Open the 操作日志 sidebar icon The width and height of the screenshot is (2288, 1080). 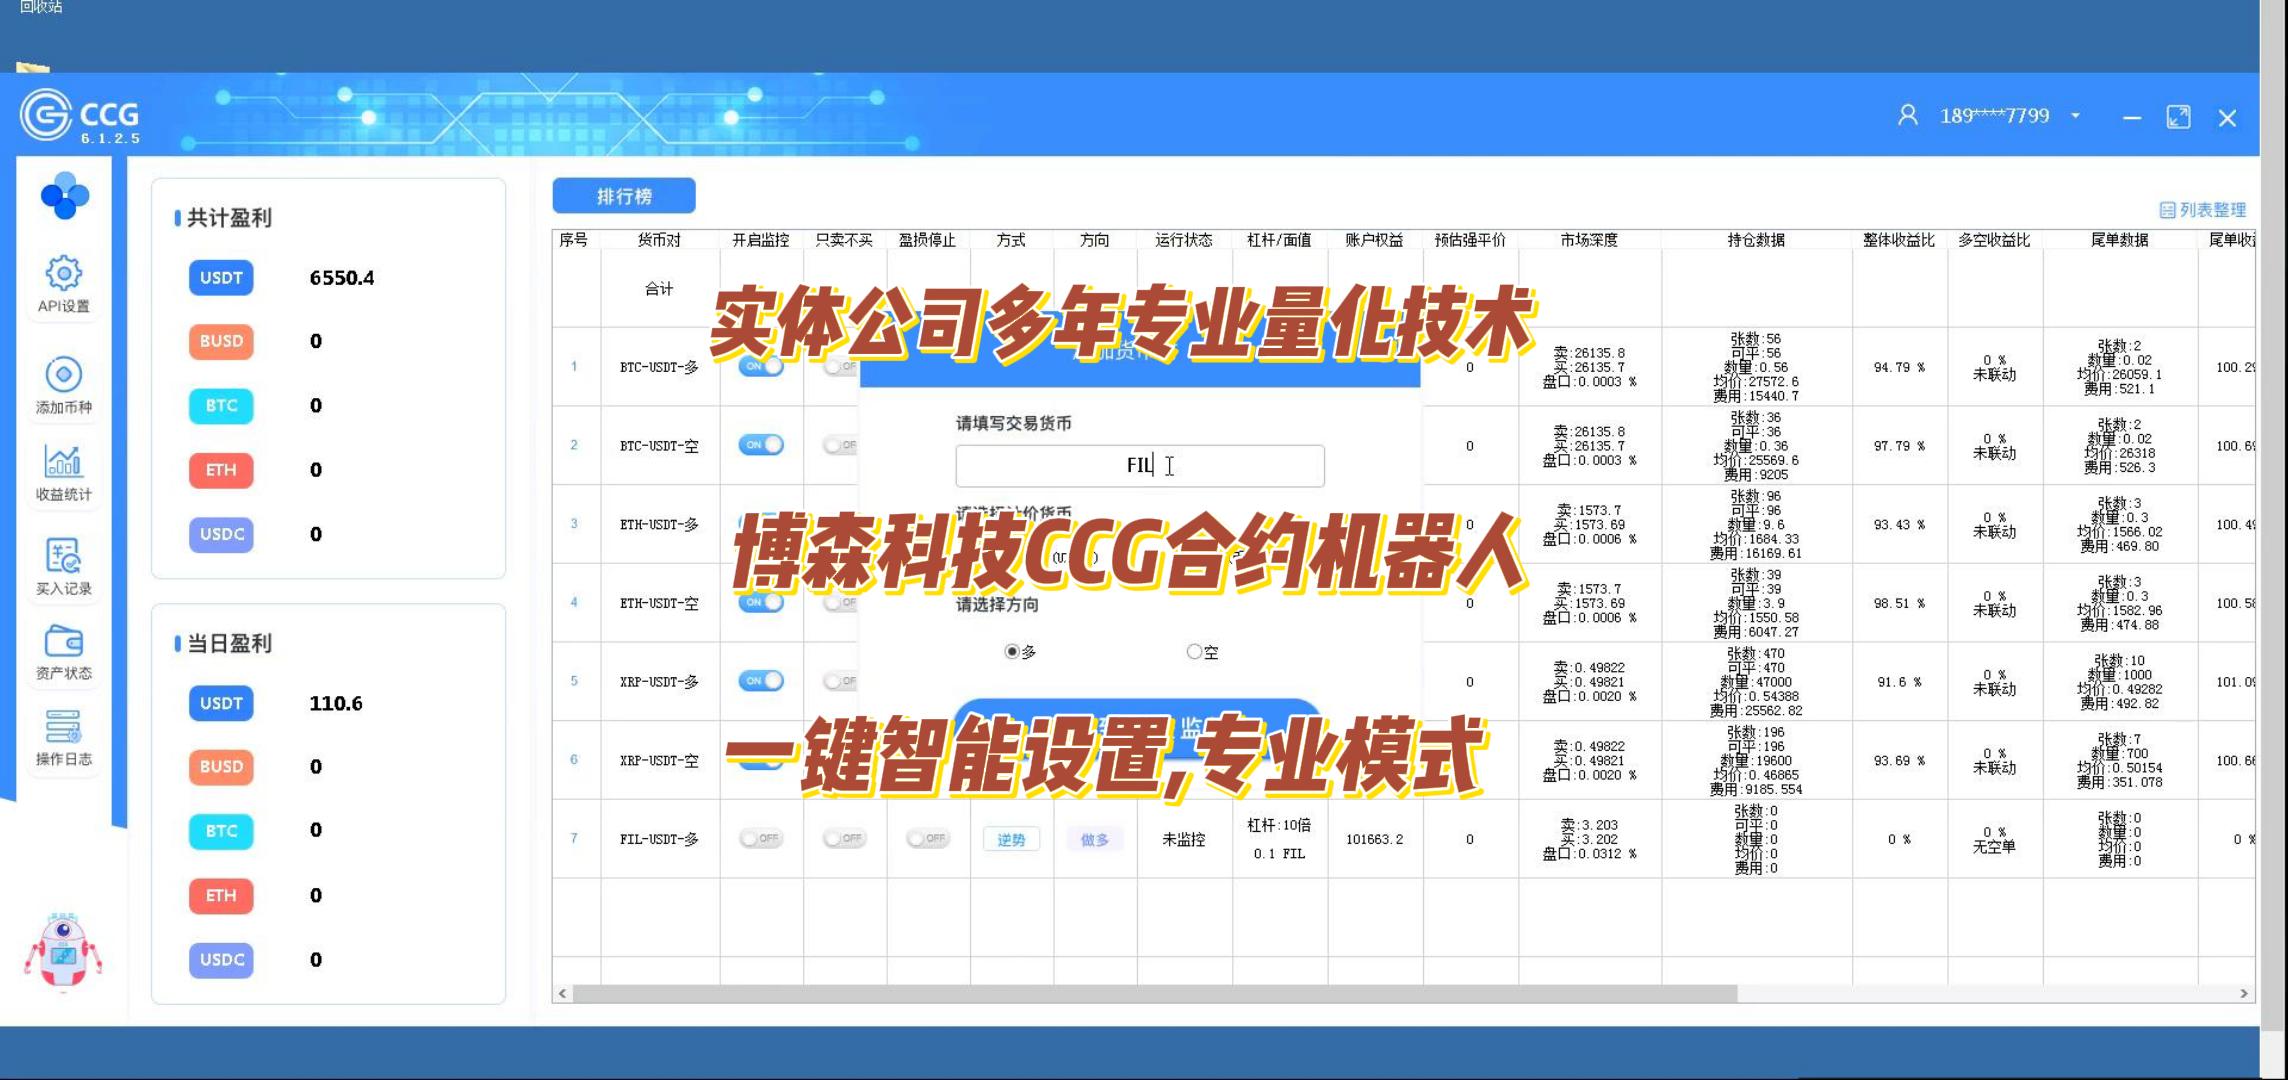click(63, 737)
